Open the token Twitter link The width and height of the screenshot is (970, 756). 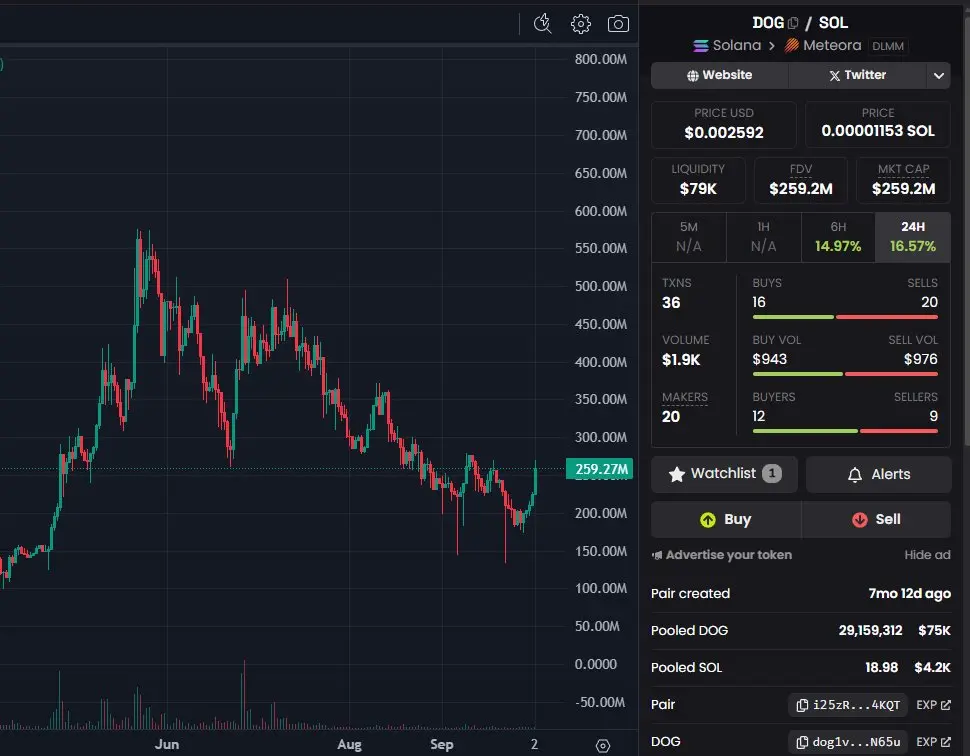857,75
